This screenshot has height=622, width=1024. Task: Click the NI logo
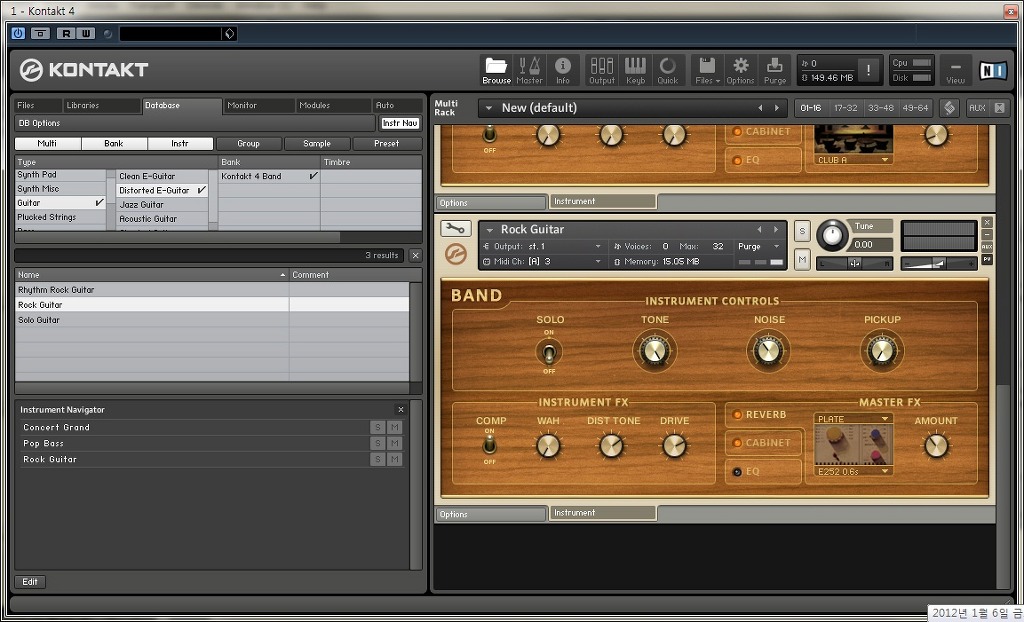click(993, 71)
